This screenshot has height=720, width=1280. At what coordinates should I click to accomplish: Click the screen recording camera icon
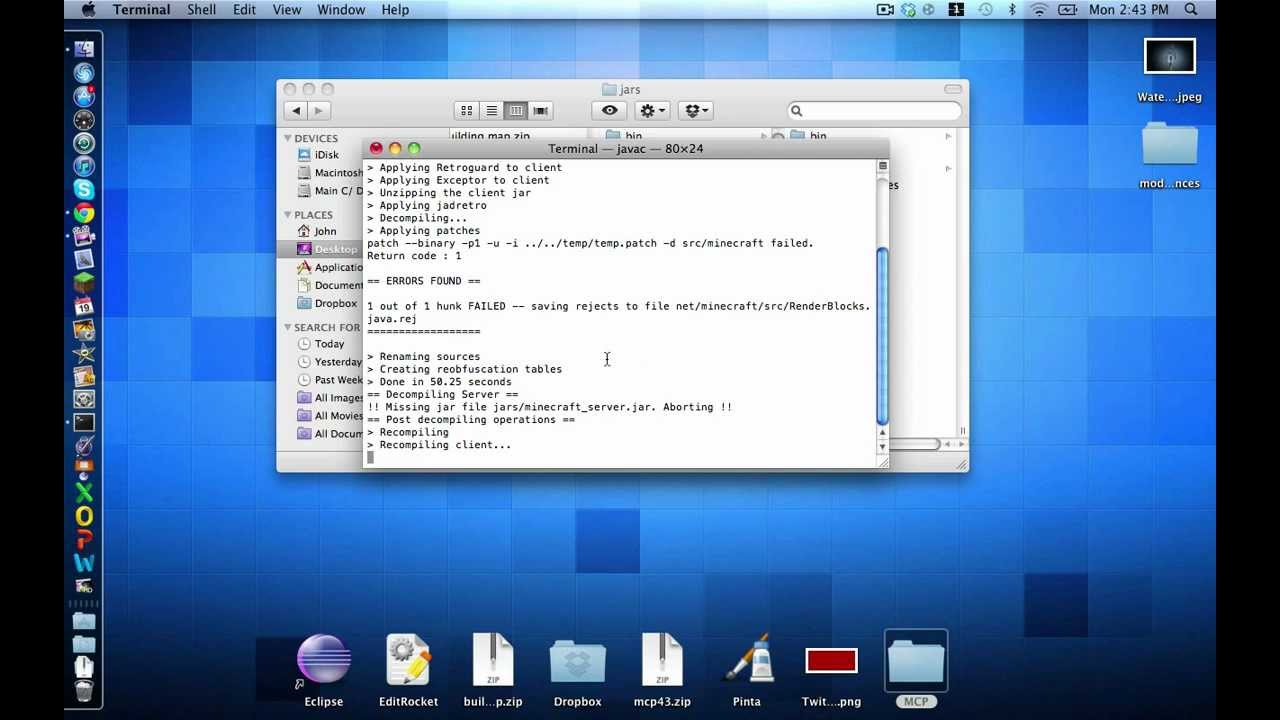click(885, 10)
